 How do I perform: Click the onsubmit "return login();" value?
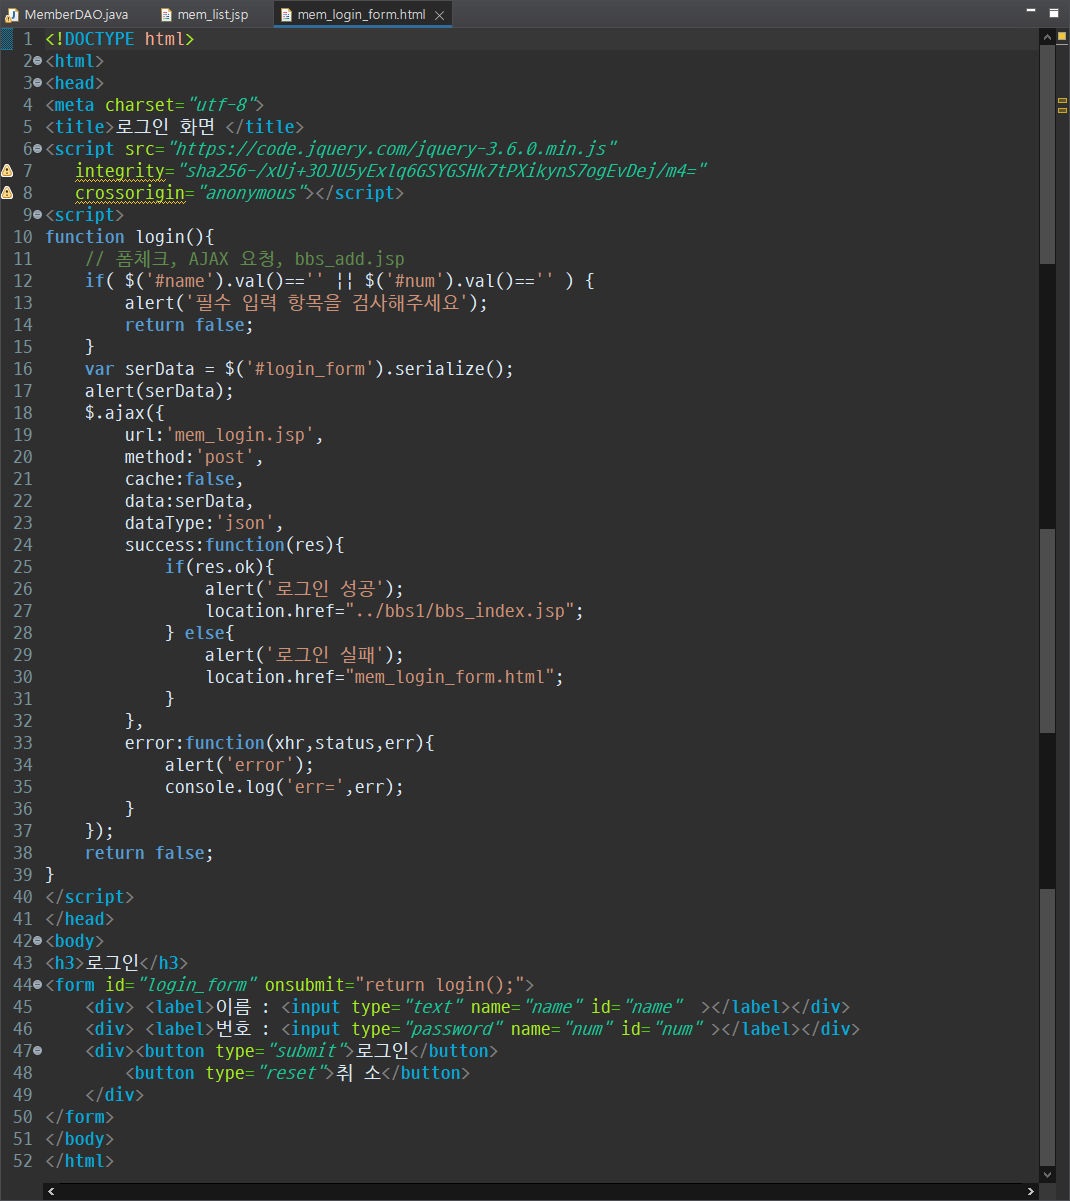440,985
